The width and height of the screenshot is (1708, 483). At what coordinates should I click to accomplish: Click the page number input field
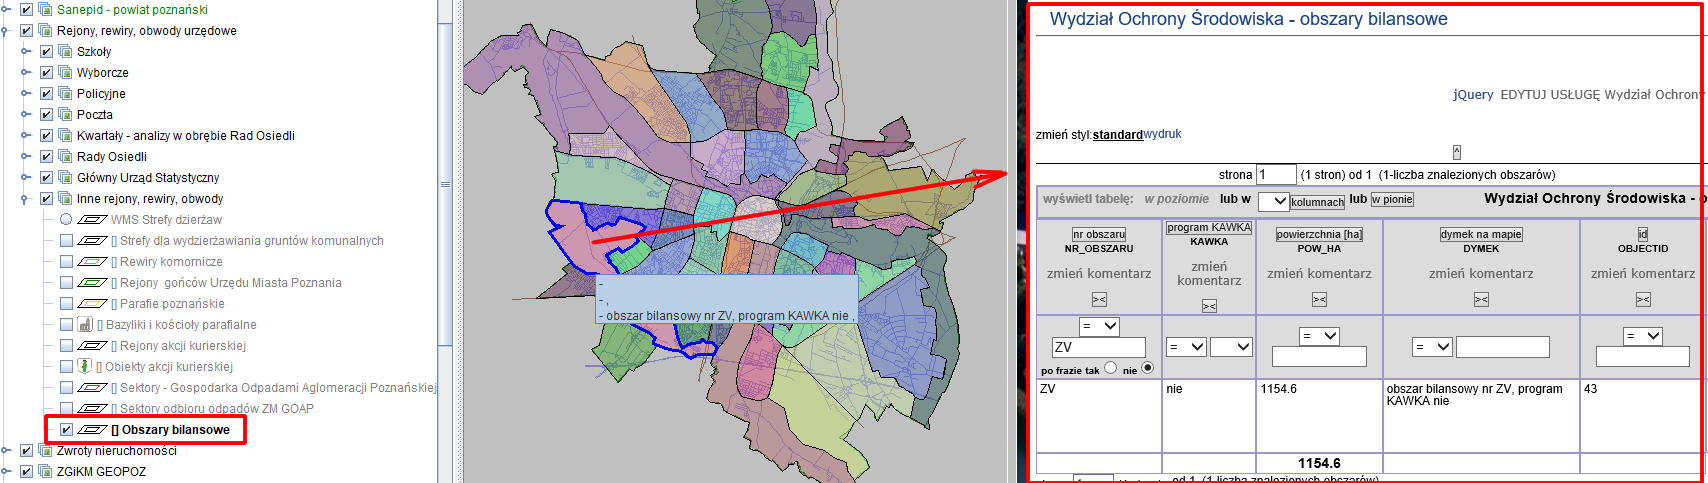point(1275,174)
